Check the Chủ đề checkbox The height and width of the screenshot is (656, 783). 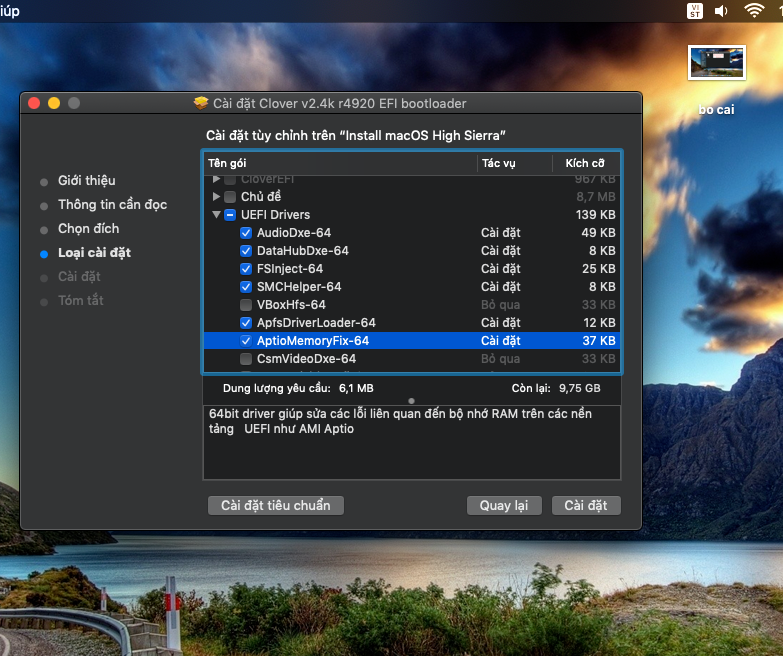click(230, 197)
